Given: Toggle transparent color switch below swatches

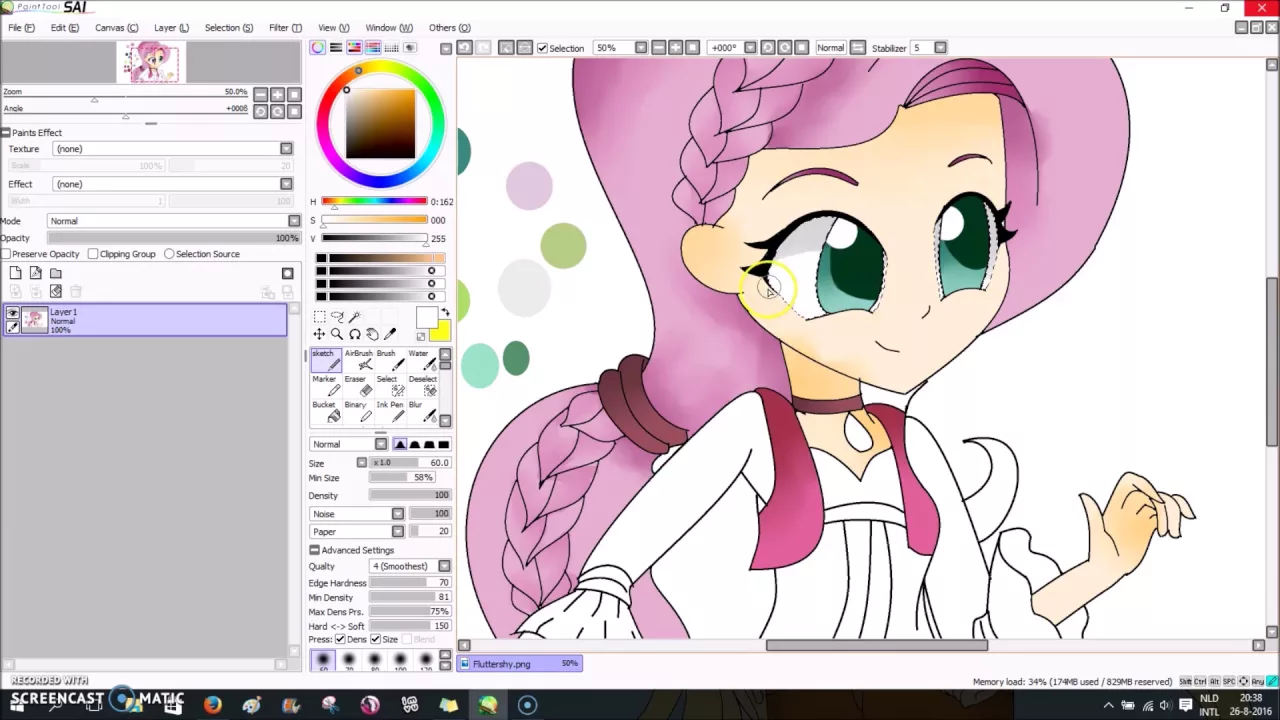Looking at the screenshot, I should tap(421, 337).
